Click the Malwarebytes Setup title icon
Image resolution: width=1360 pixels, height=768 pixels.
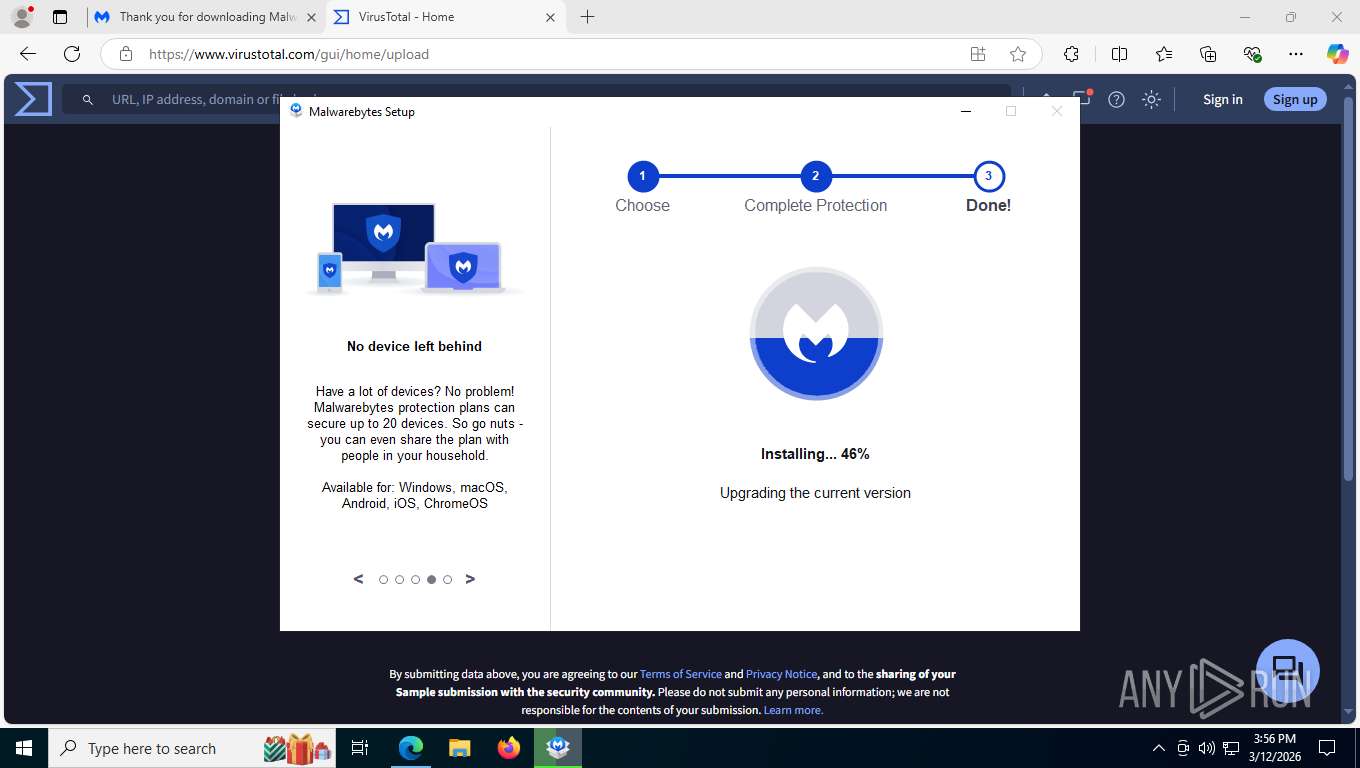click(x=296, y=111)
